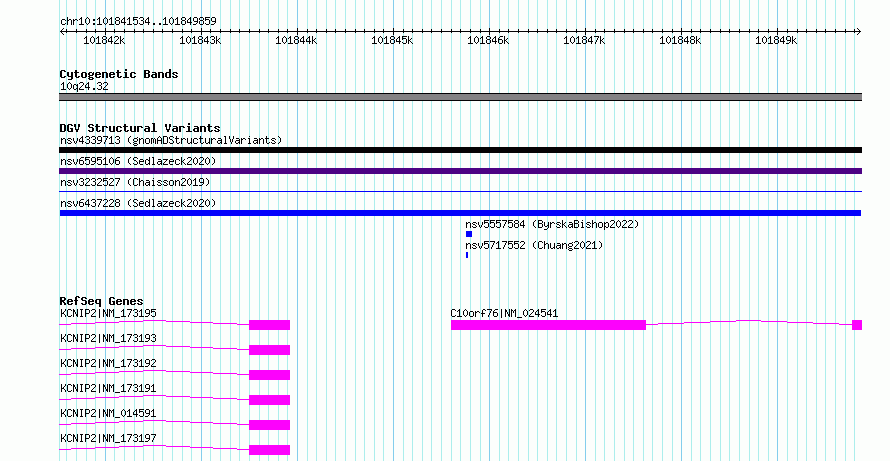Click the KCNIP2 NM_014591 magenta exon block
This screenshot has height=461, width=890.
[x=270, y=425]
